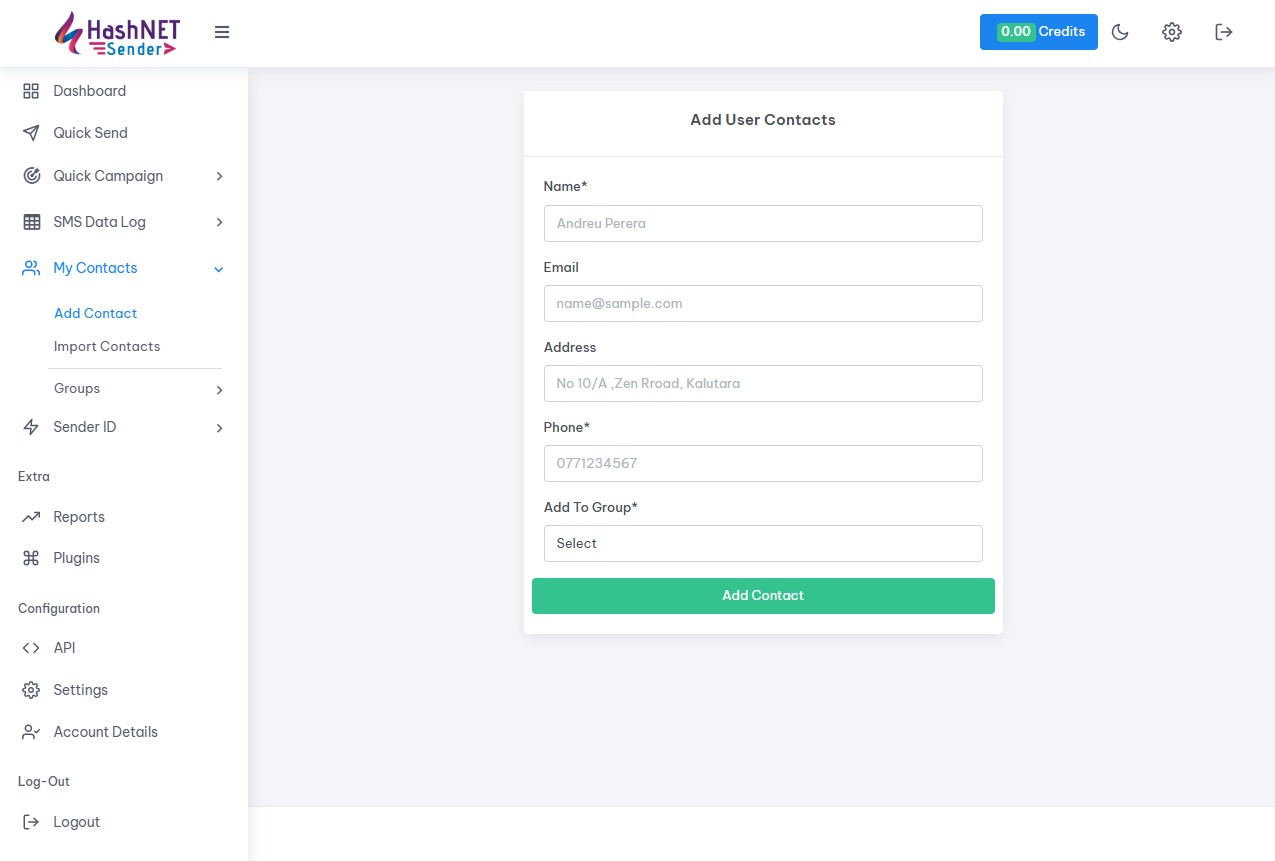This screenshot has height=861, width=1275.
Task: Open the Add To Group dropdown
Action: click(x=762, y=543)
